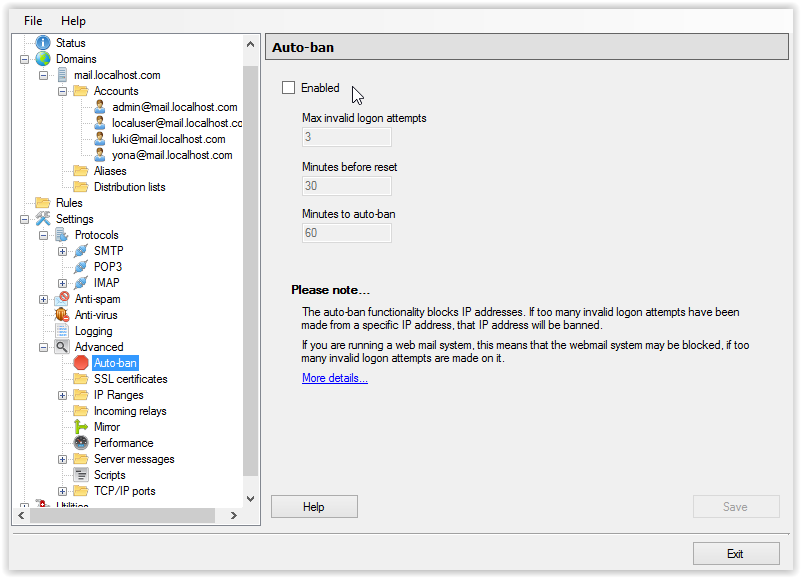Click the Distribution lists folder icon
The height and width of the screenshot is (578, 801).
coord(81,187)
